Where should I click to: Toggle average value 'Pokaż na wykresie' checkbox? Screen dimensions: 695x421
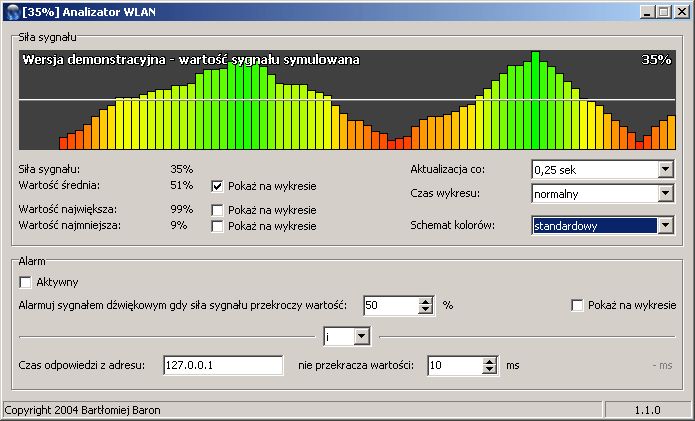[217, 186]
